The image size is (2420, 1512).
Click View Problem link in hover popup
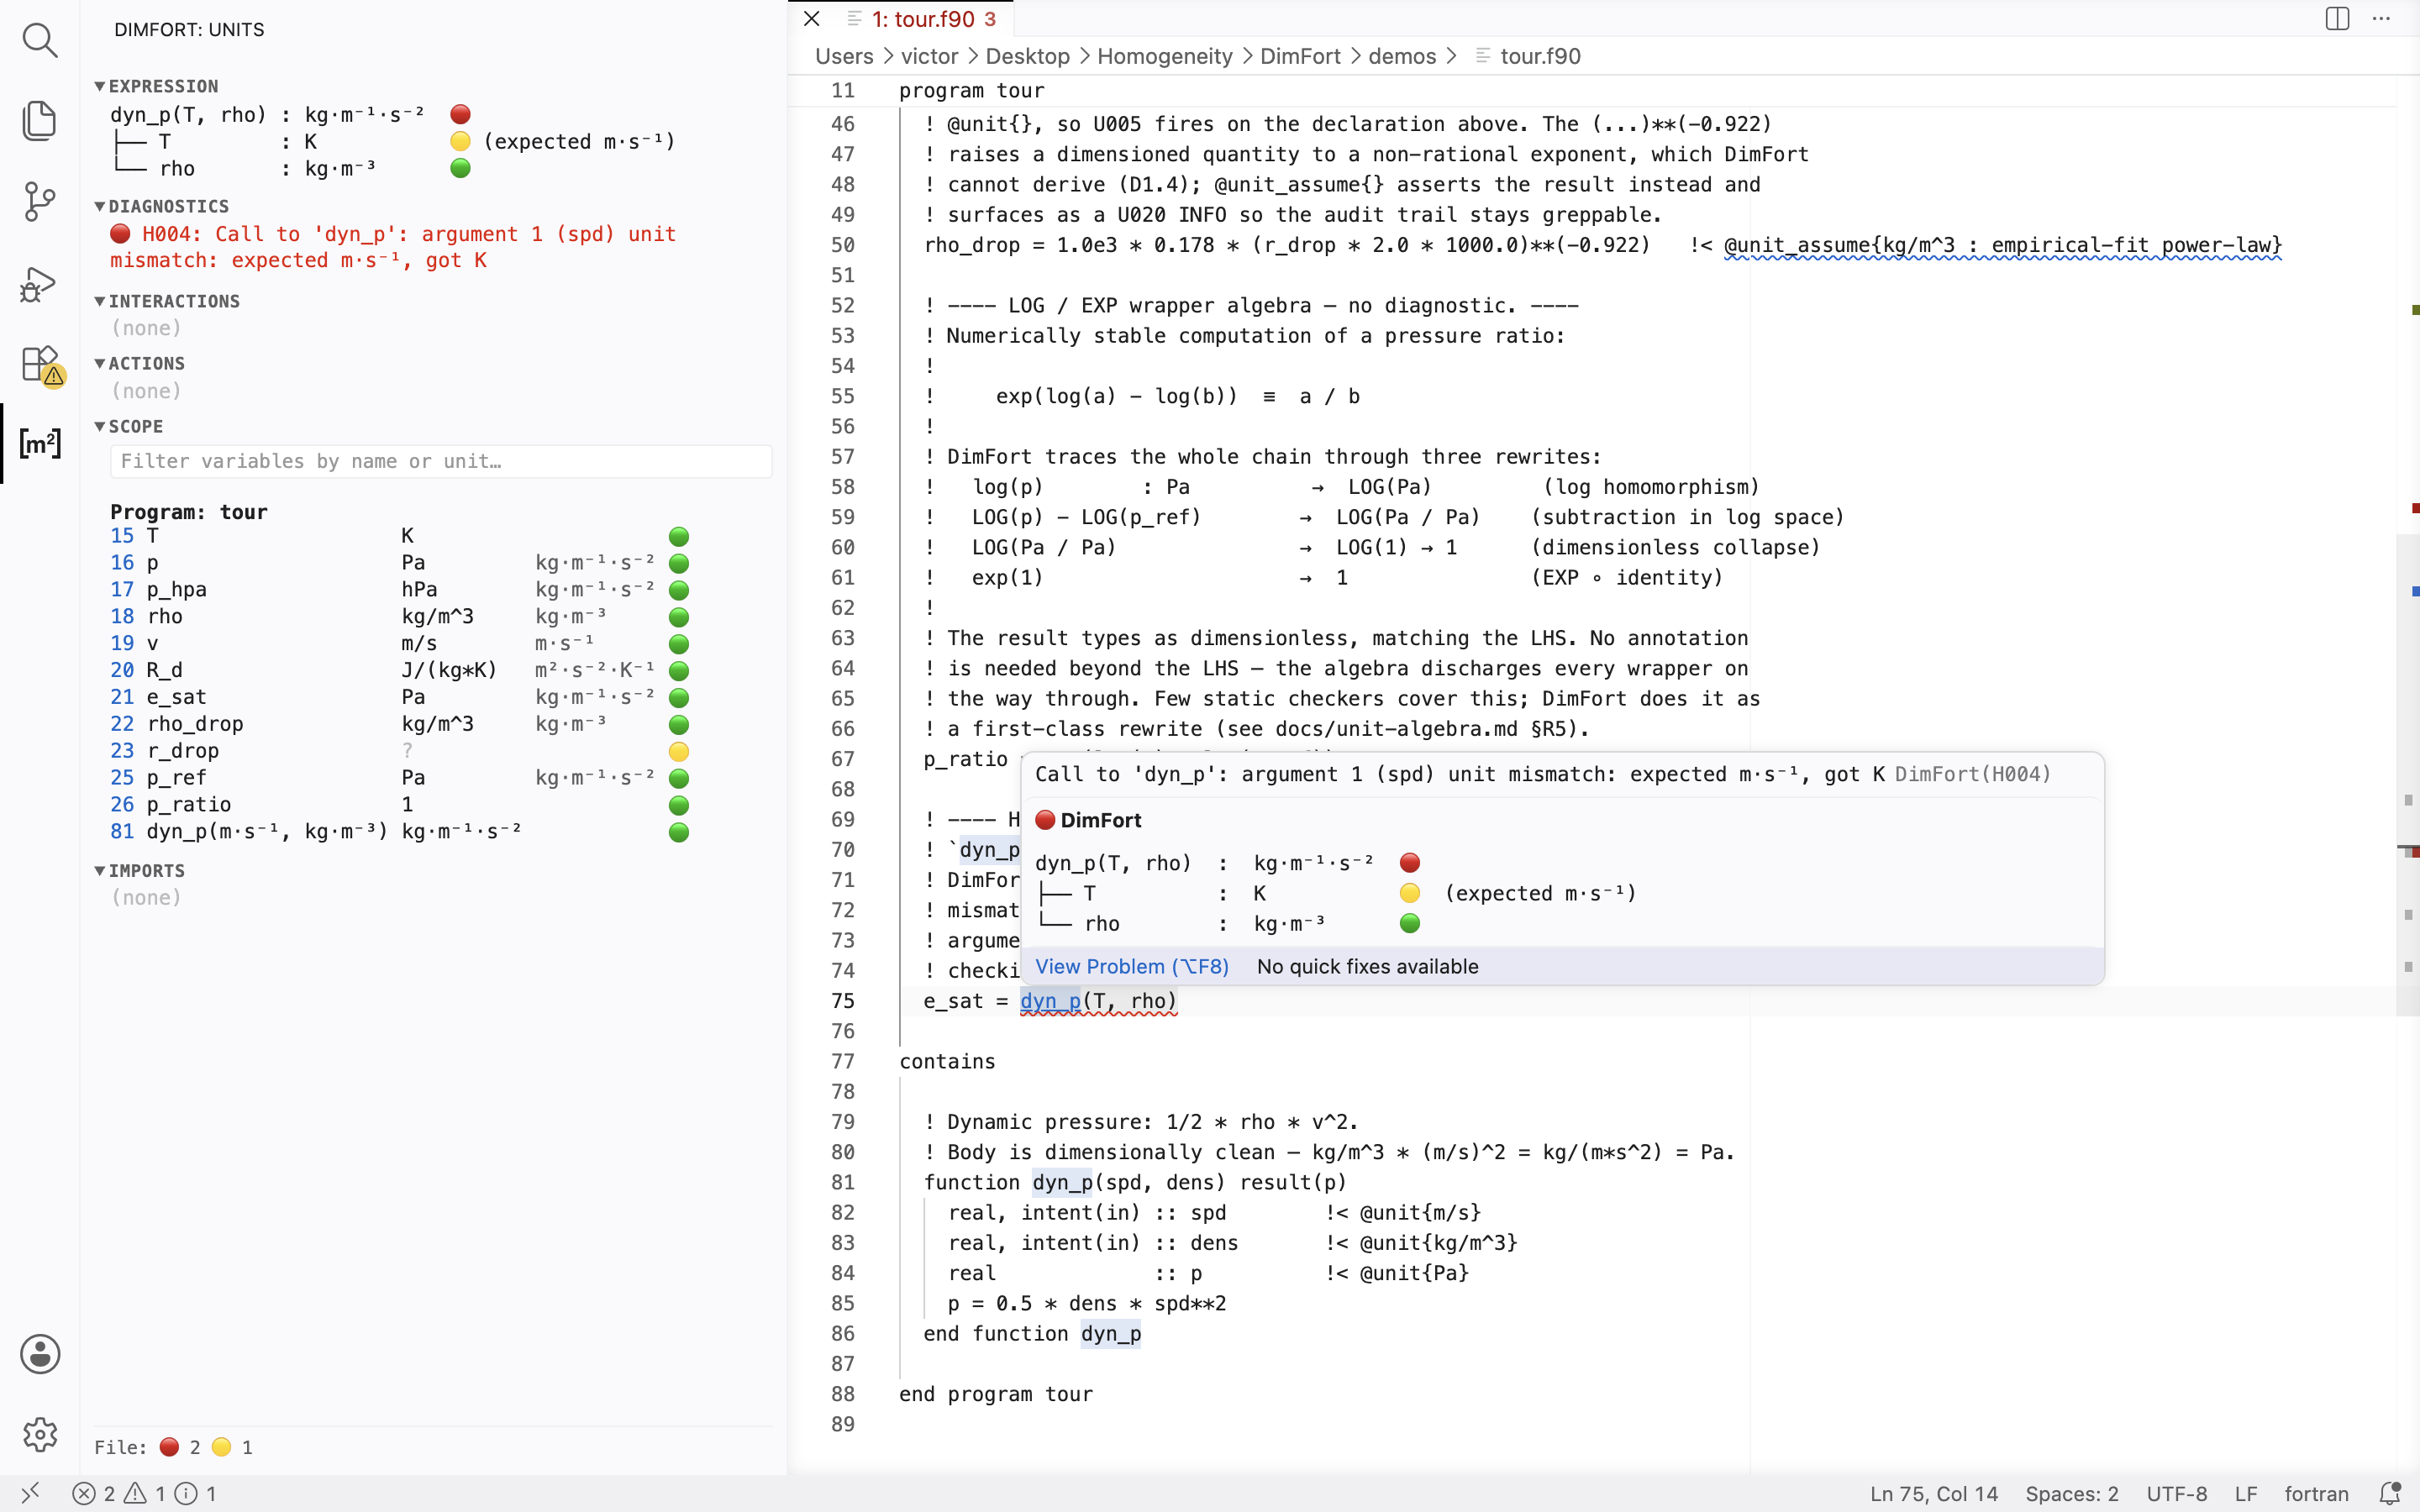click(1132, 966)
